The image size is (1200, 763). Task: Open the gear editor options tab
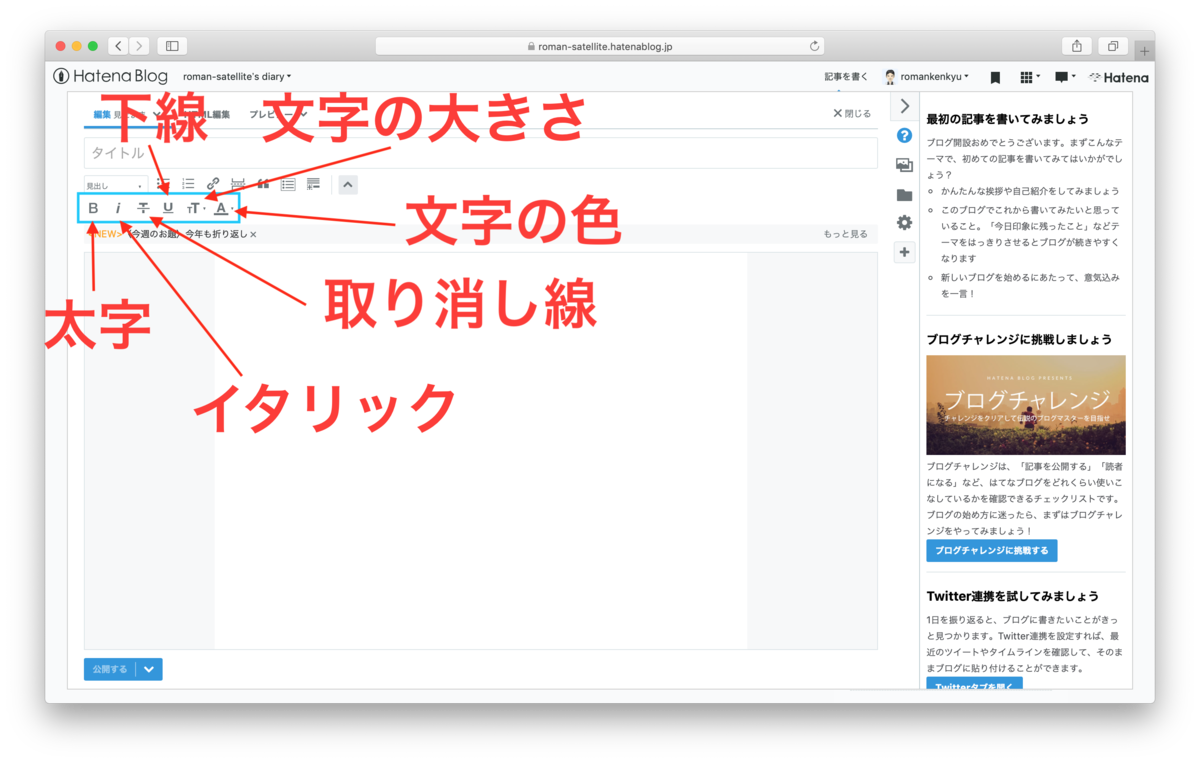click(x=904, y=223)
